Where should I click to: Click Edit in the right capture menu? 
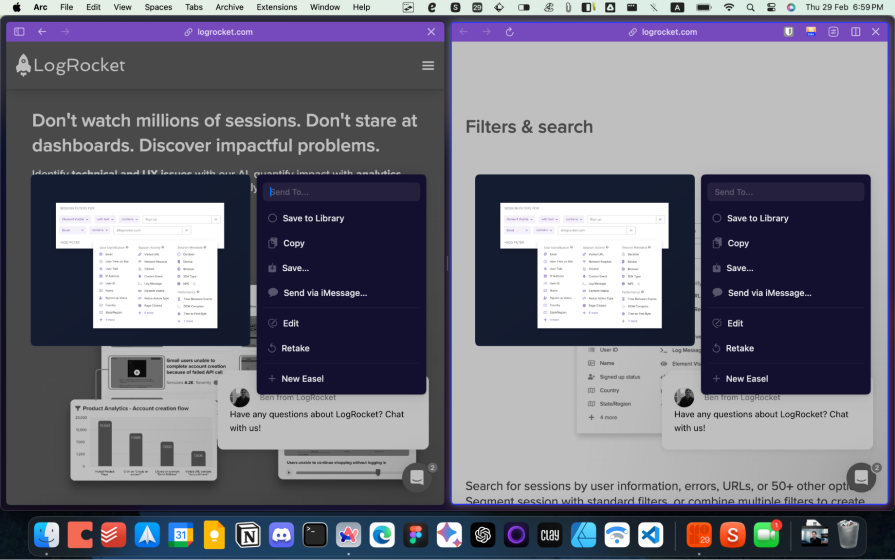point(735,323)
